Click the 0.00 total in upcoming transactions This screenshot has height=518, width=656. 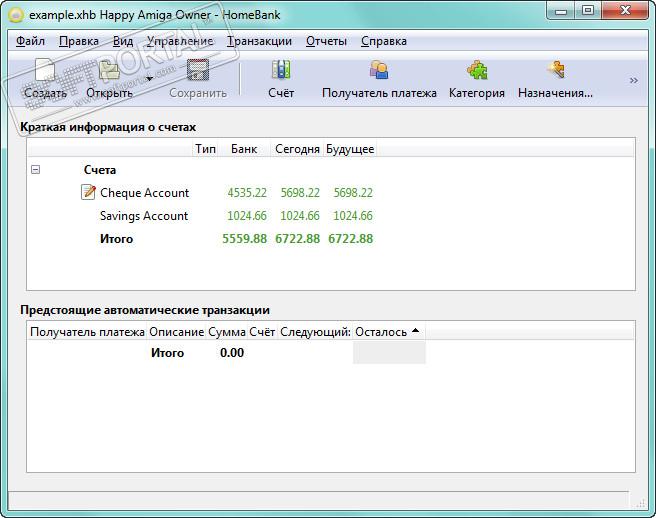click(x=232, y=353)
